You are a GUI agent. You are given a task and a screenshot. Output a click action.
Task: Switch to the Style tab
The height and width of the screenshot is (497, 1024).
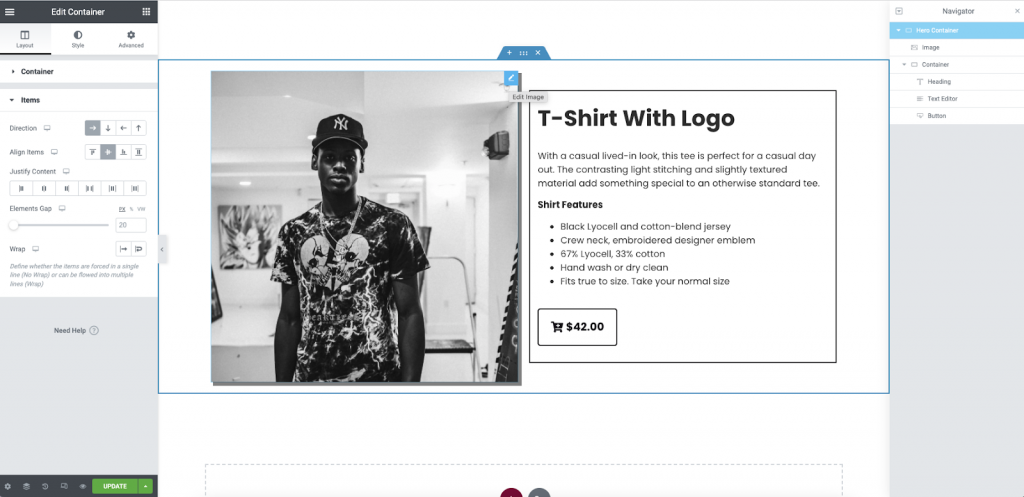[78, 39]
